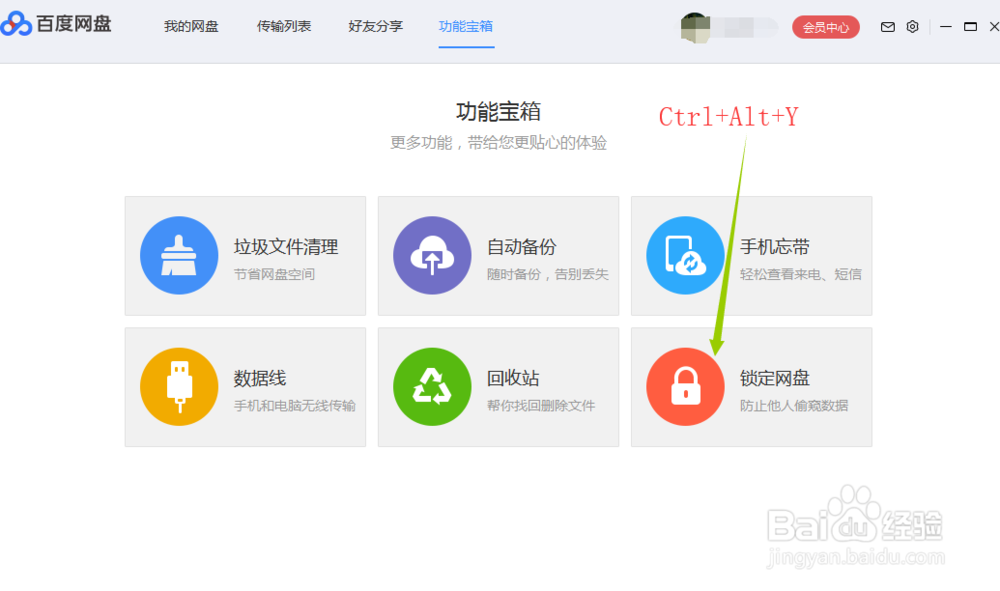Open the 我的网盘 tab
This screenshot has height=591, width=1000.
click(x=191, y=26)
